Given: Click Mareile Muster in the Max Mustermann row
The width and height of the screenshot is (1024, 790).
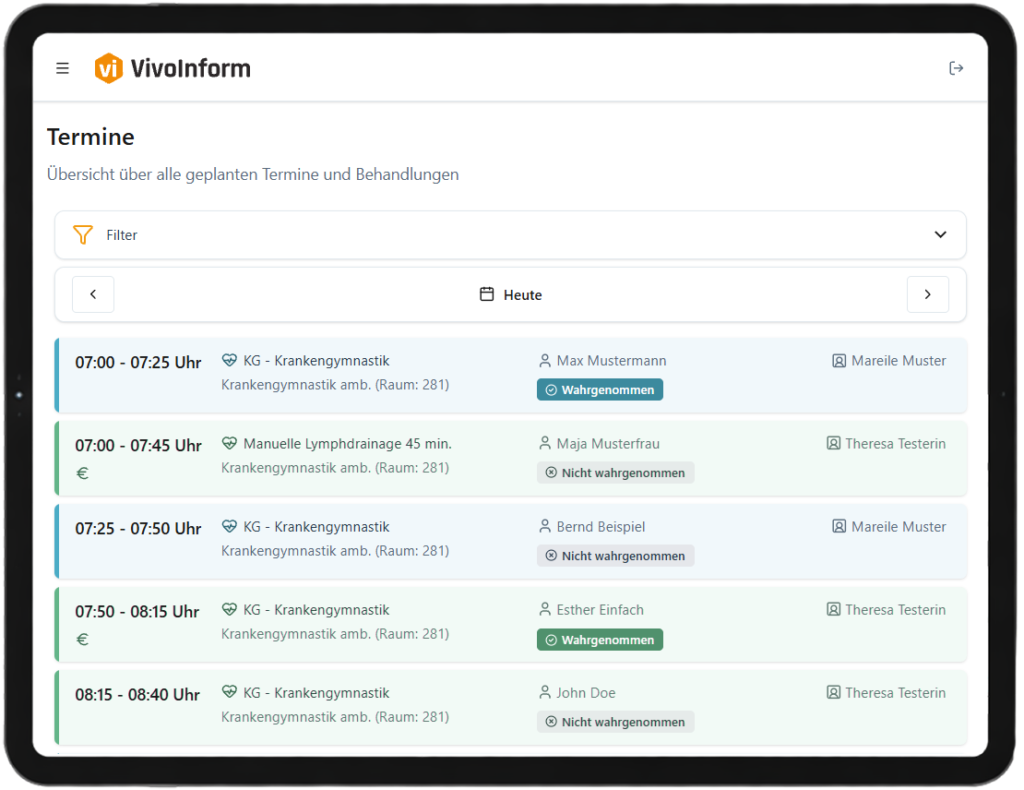Looking at the screenshot, I should (899, 360).
